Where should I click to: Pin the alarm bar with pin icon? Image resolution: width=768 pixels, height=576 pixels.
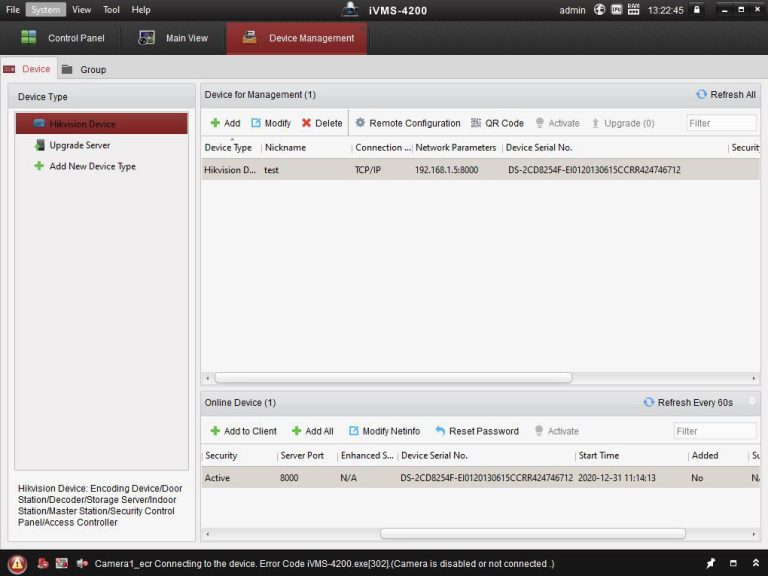[x=711, y=563]
